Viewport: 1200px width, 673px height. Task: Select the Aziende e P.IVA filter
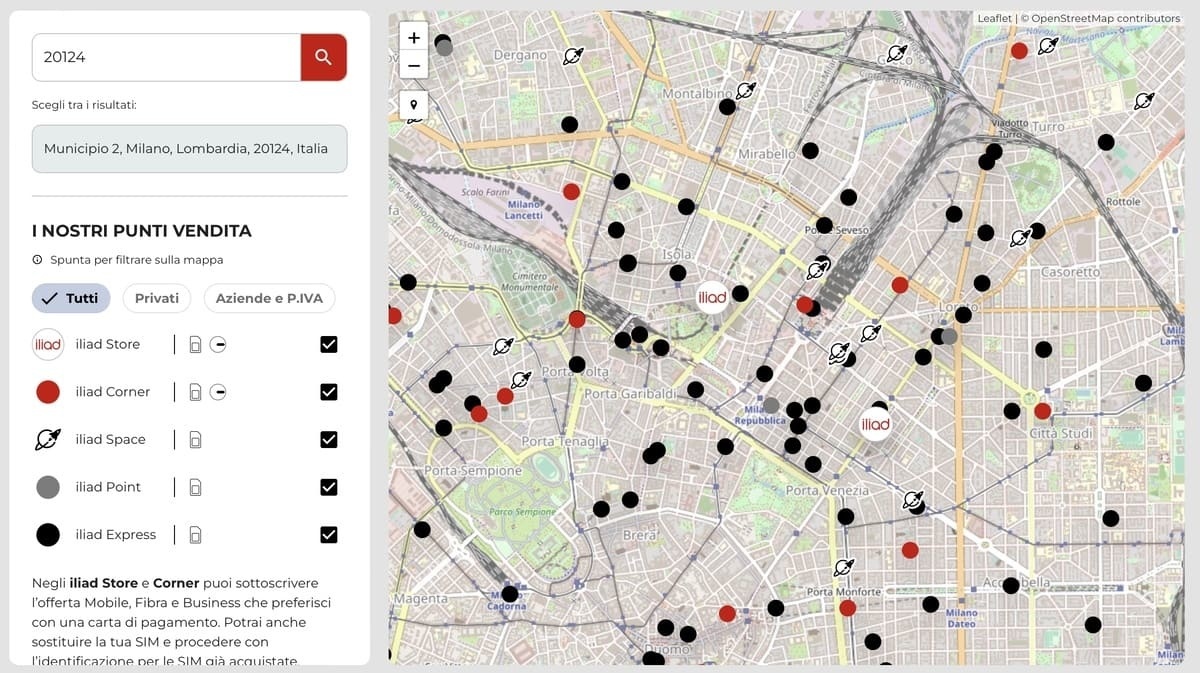269,298
